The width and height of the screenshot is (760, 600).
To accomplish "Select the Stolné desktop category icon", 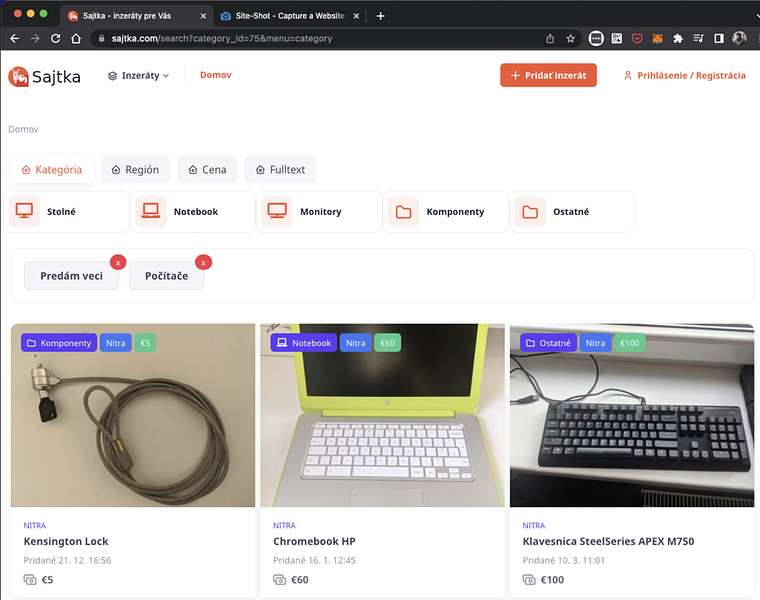I will click(25, 211).
